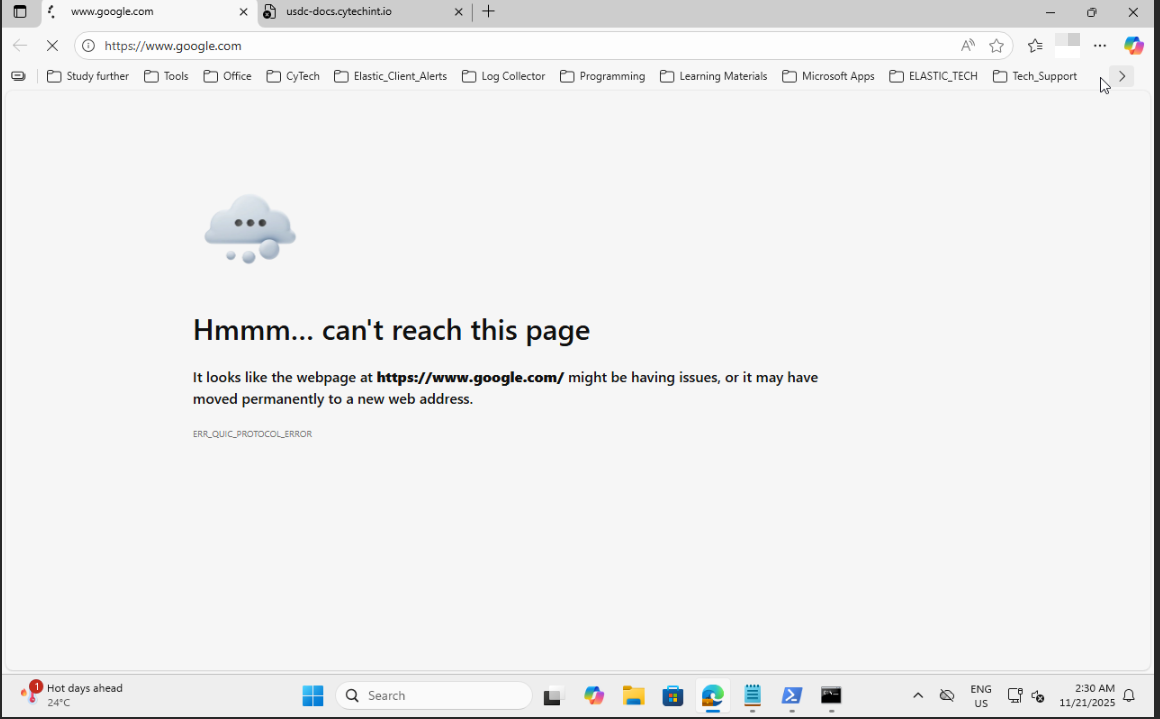Switch to the usdc-docs.cytechint.io tab
The width and height of the screenshot is (1160, 719).
[355, 12]
